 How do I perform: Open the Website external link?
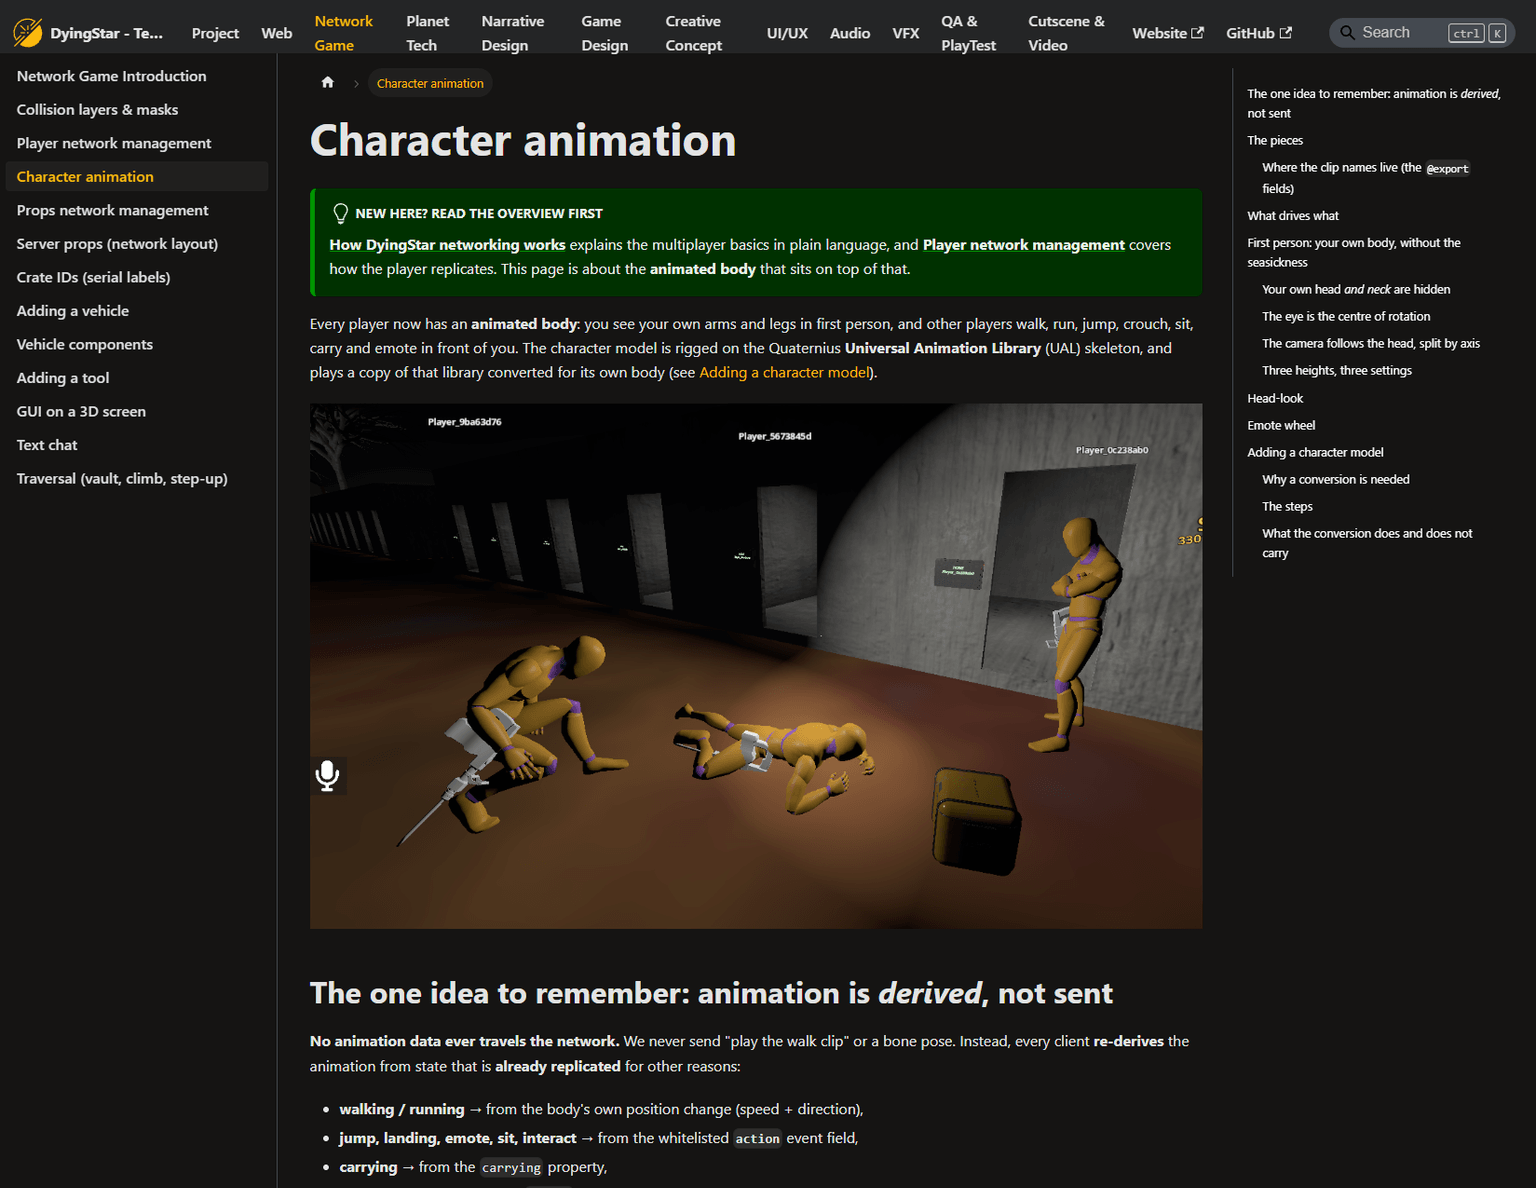coord(1167,33)
